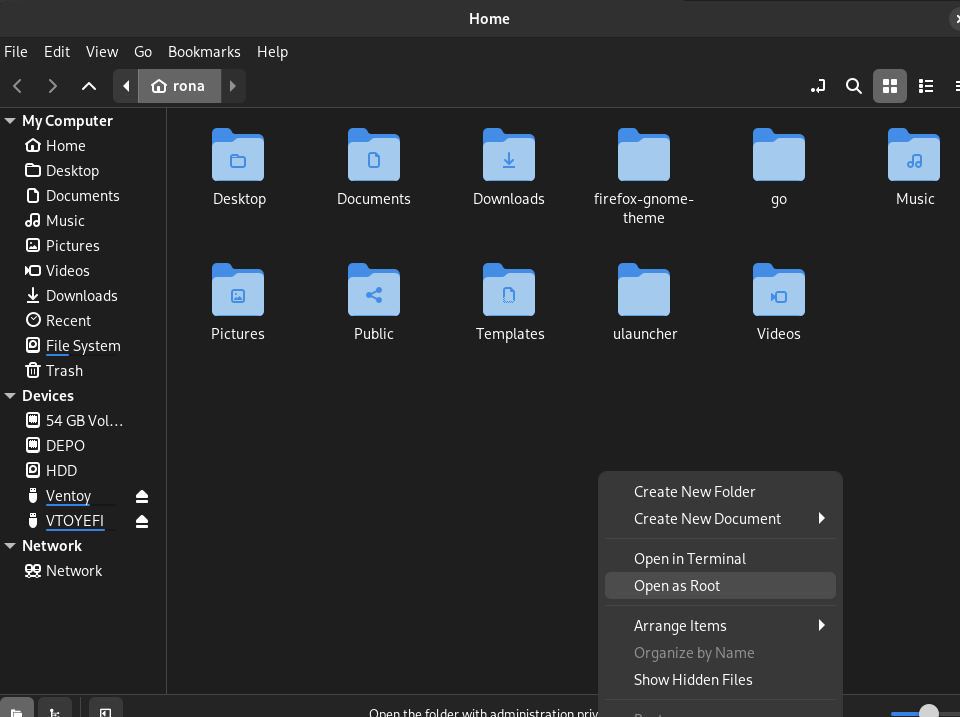The height and width of the screenshot is (717, 960).
Task: Open the ulauncher folder
Action: tap(644, 290)
